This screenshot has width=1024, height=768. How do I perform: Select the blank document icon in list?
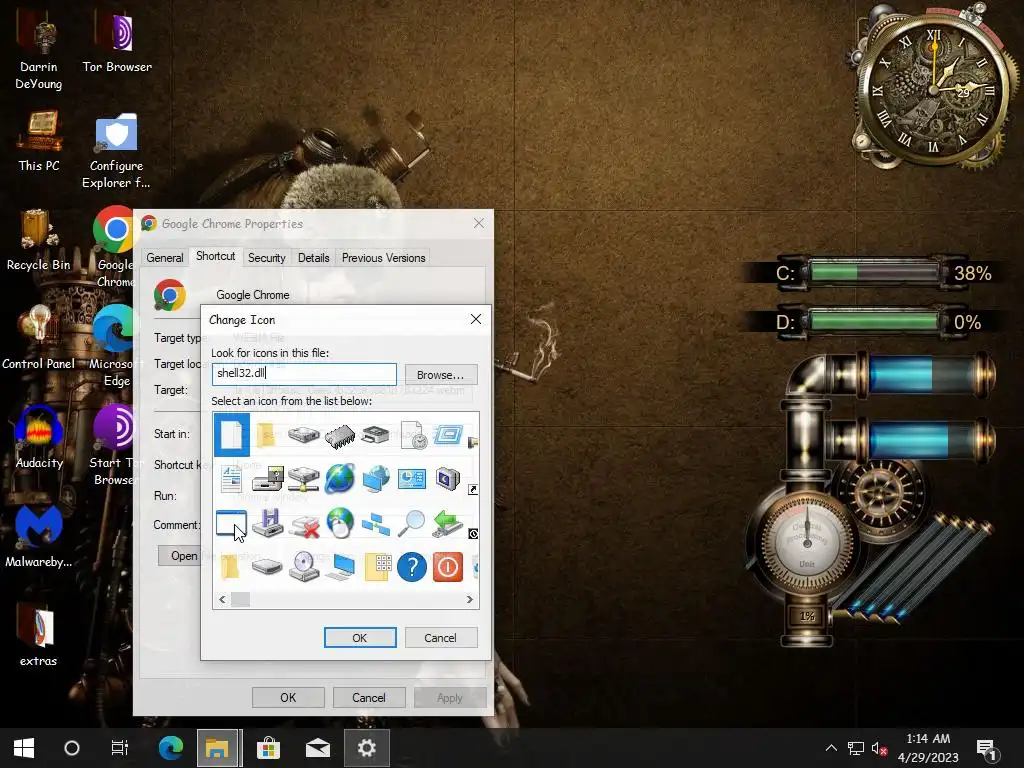[x=231, y=435]
